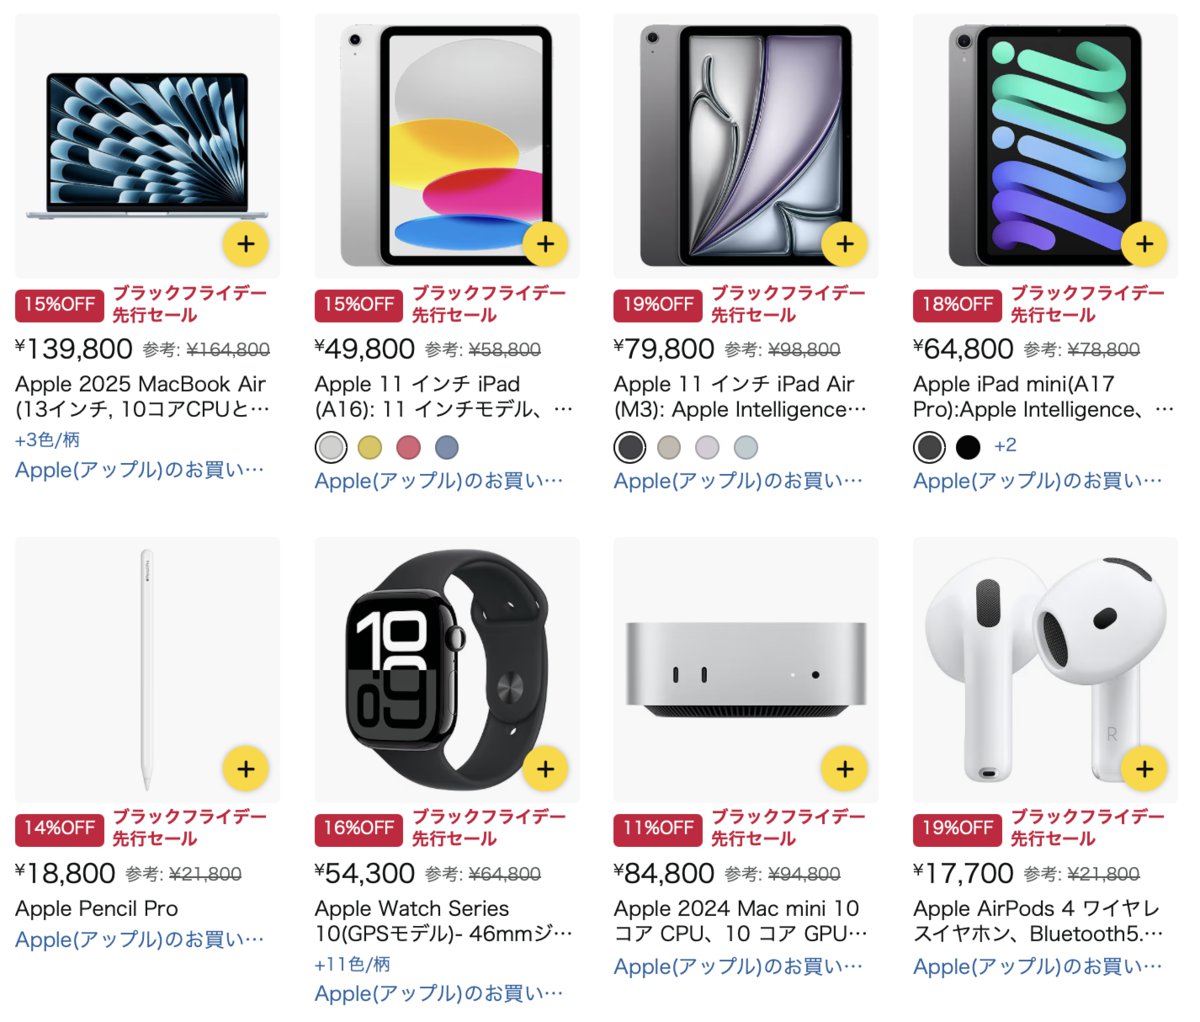Add the MacBook Air to cart with plus icon
Viewport: 1200px width, 1022px height.
point(246,244)
